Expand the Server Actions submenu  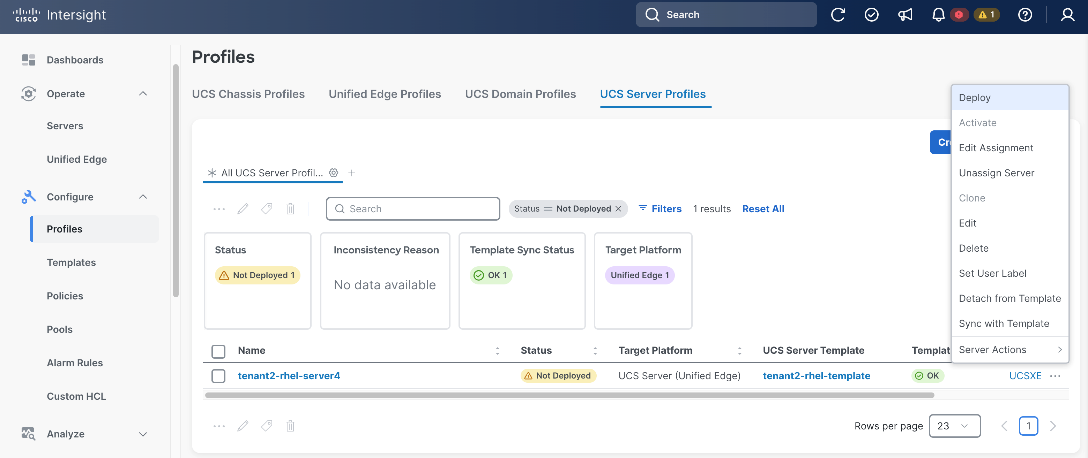coord(1010,350)
